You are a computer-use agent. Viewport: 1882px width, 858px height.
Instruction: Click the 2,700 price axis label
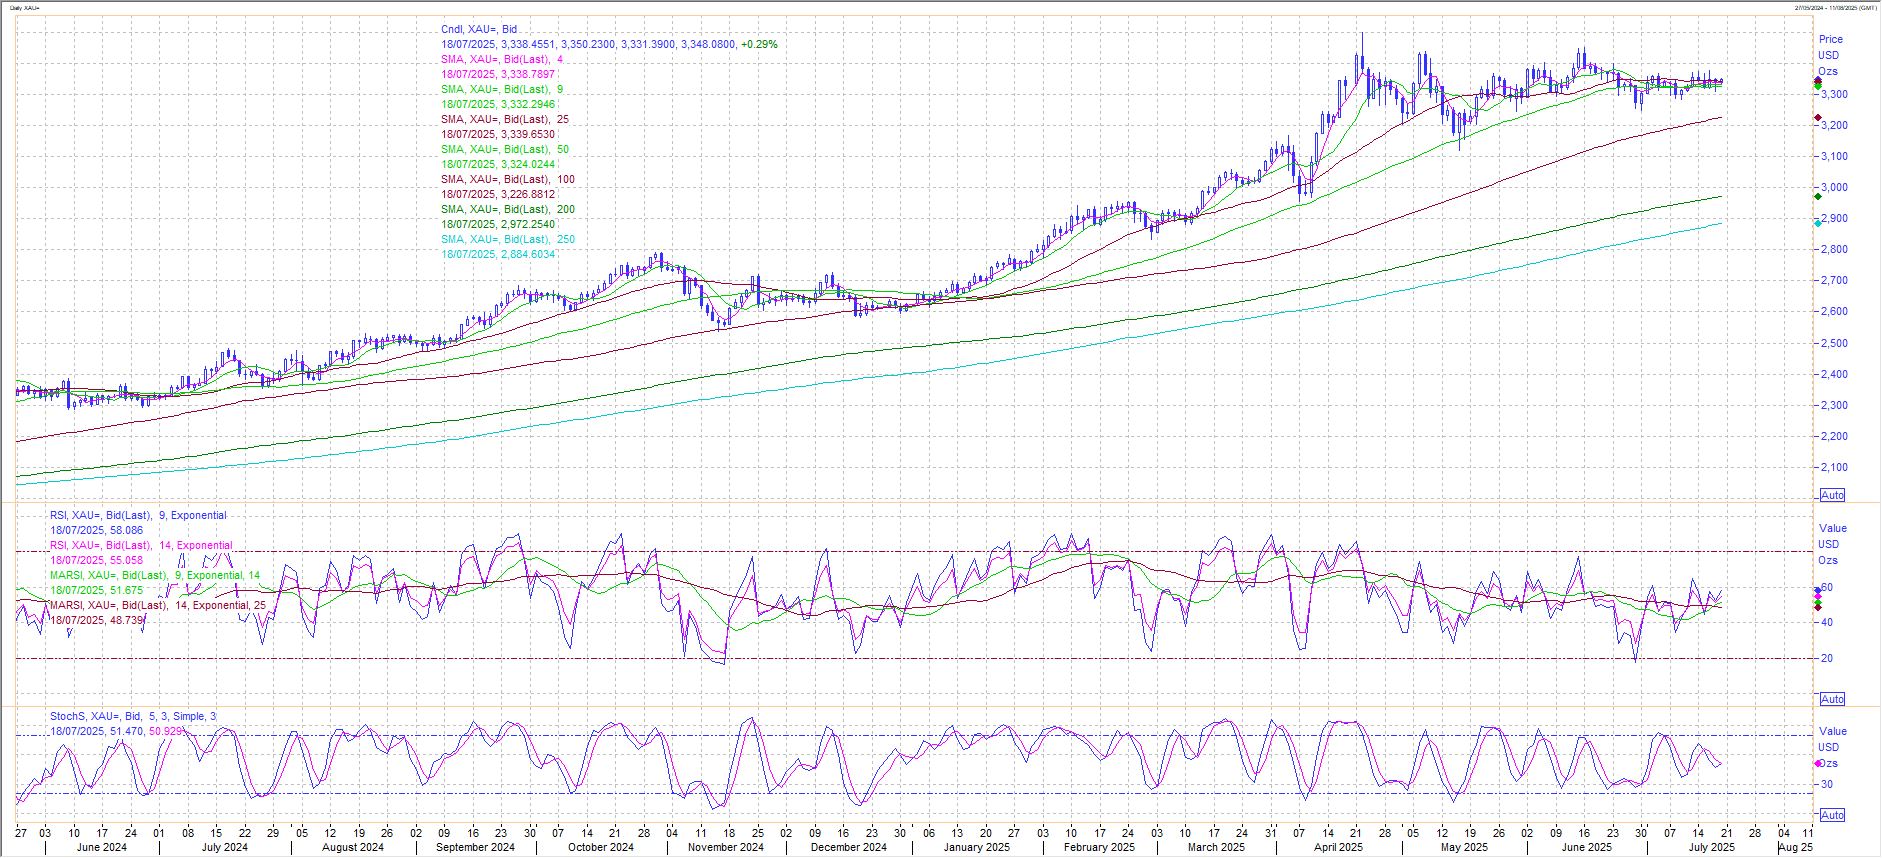pos(1834,280)
